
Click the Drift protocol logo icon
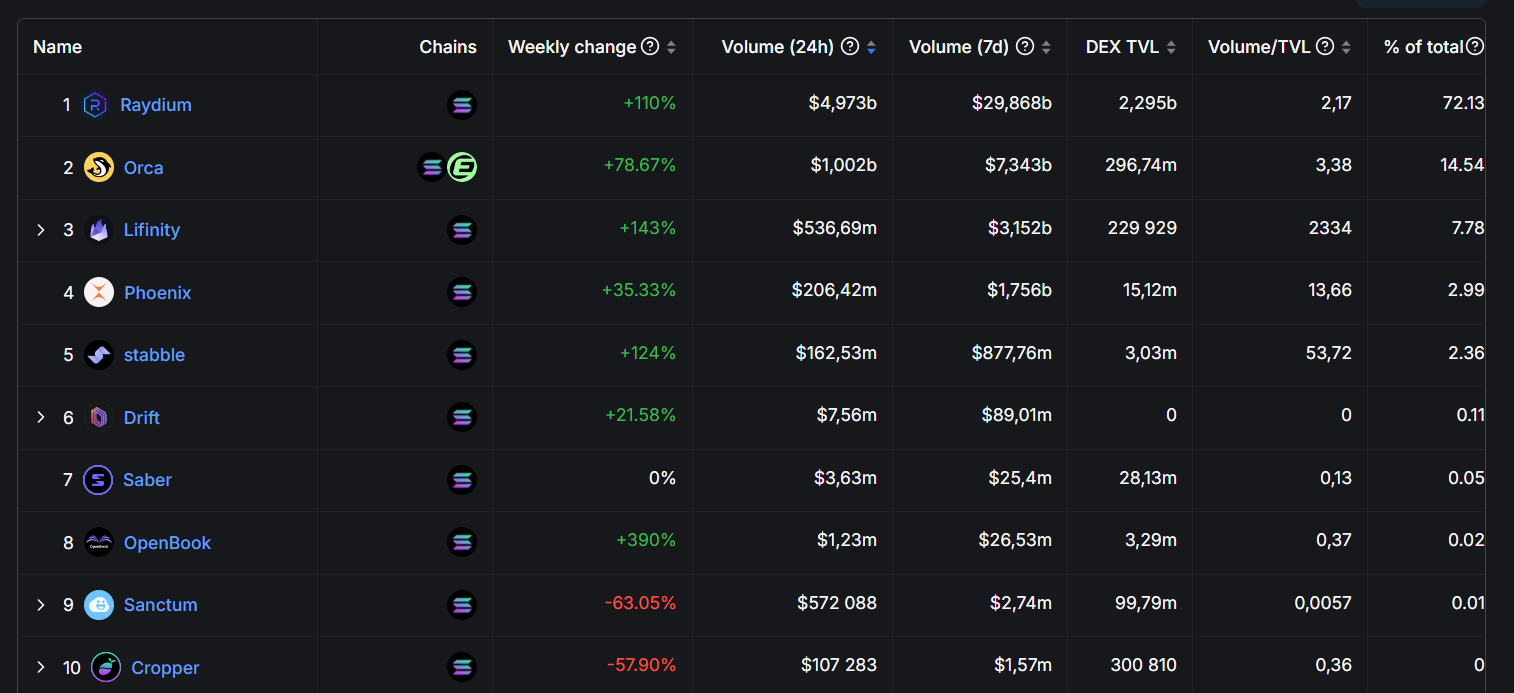[99, 417]
